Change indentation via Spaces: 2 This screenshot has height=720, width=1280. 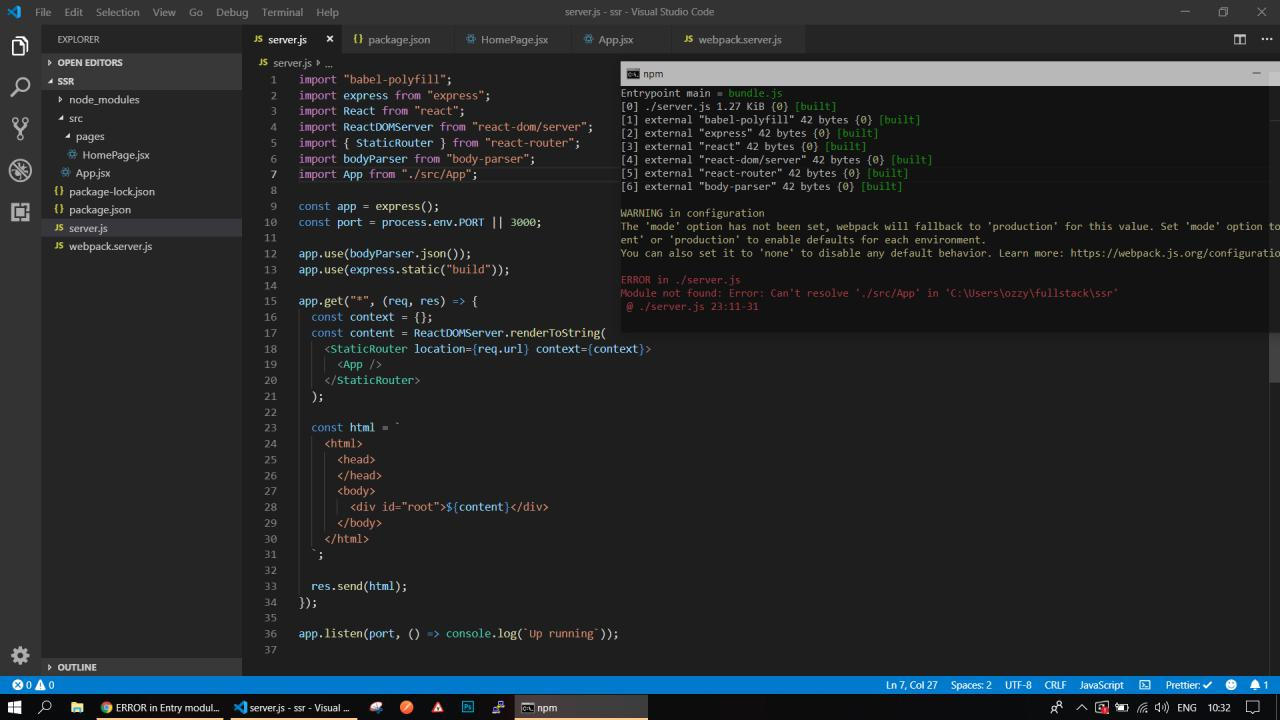pos(971,685)
